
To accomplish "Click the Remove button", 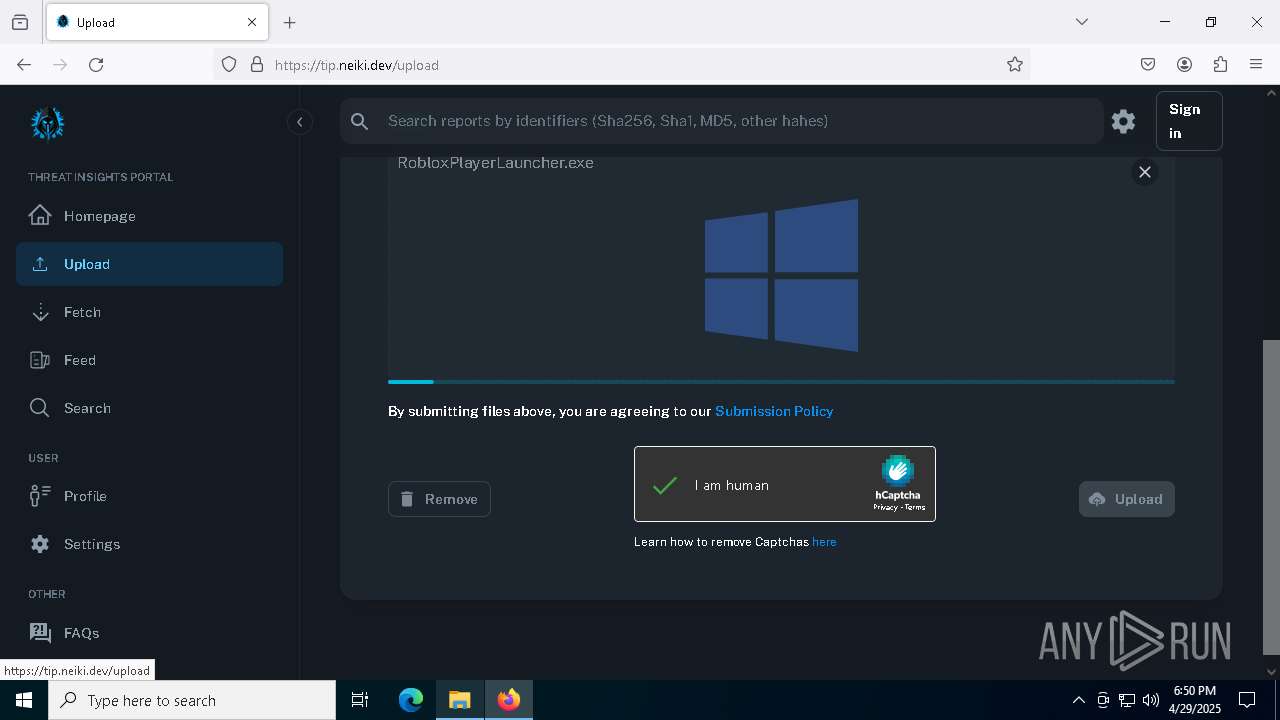I will 439,499.
